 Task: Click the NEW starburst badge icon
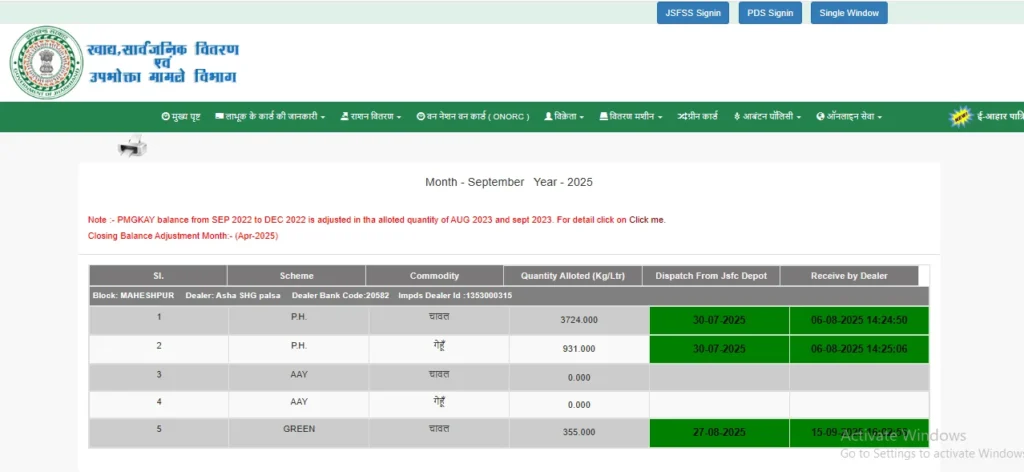[x=960, y=118]
